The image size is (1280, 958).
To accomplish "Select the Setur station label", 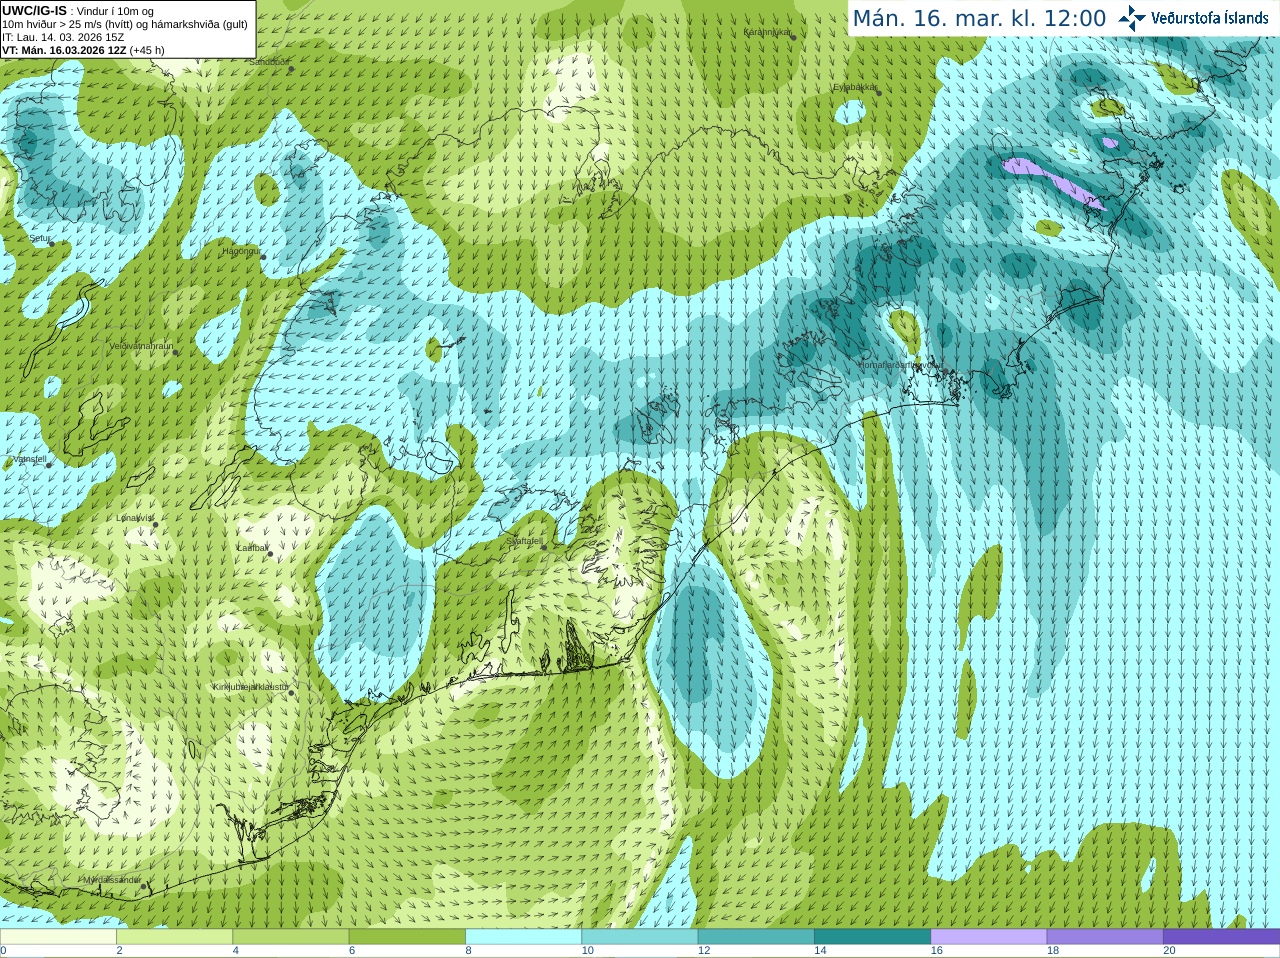I will click(40, 239).
